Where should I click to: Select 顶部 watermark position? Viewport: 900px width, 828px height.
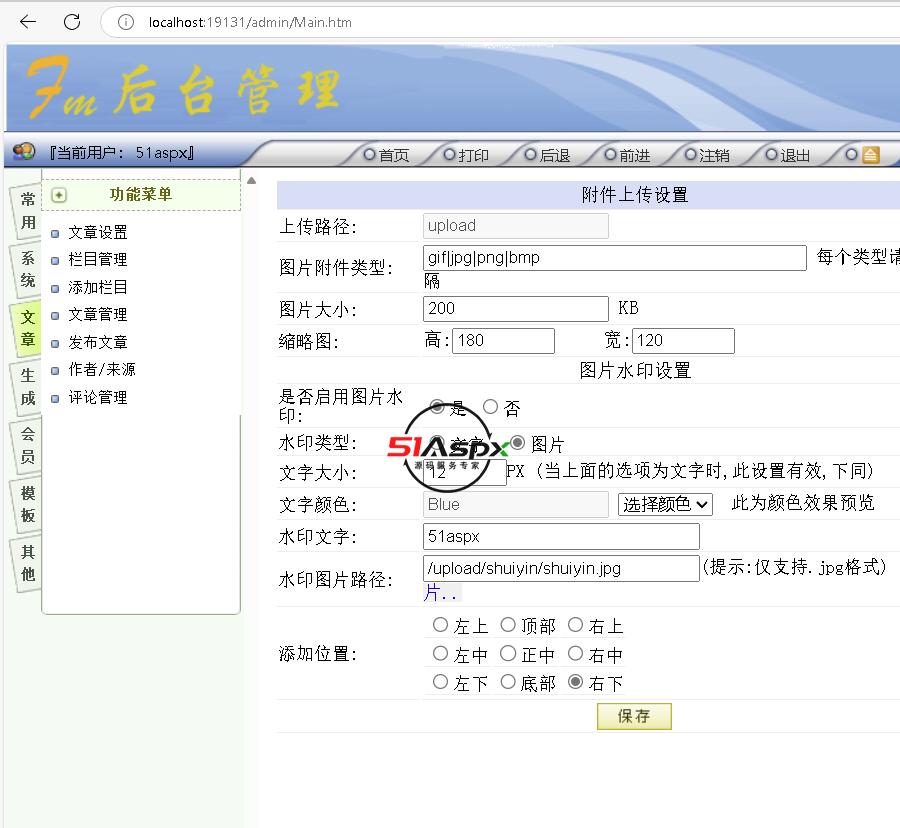508,625
